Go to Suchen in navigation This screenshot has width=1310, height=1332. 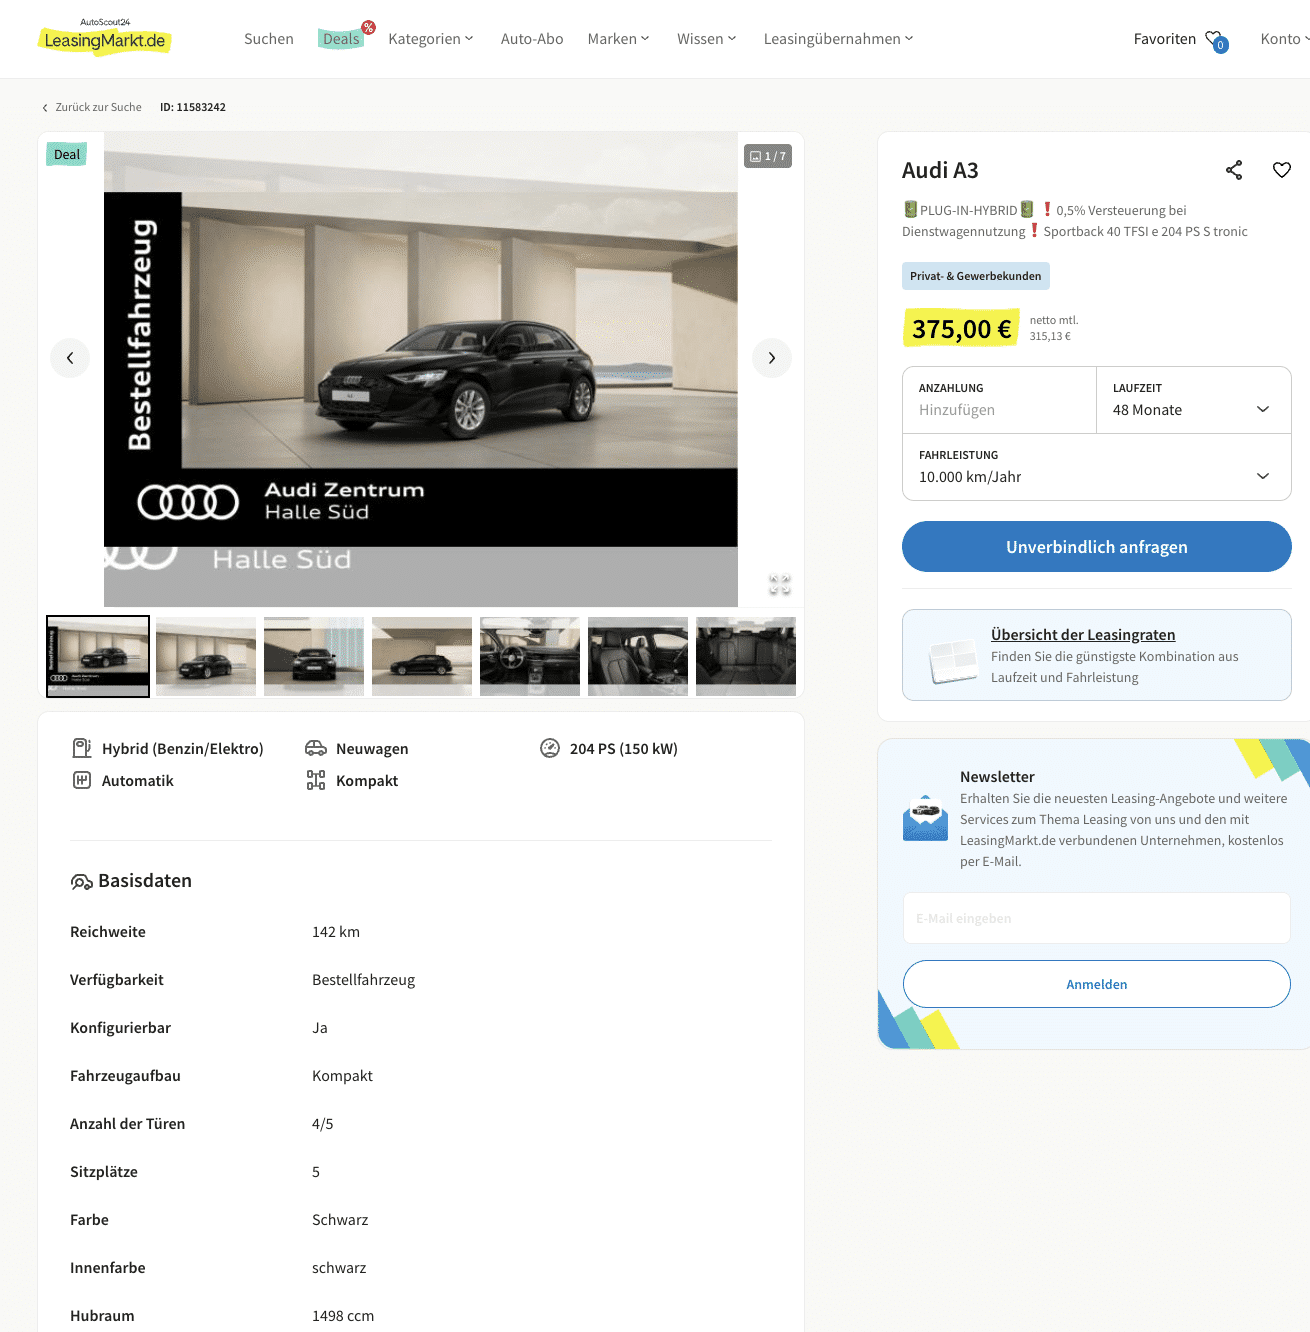(x=269, y=39)
